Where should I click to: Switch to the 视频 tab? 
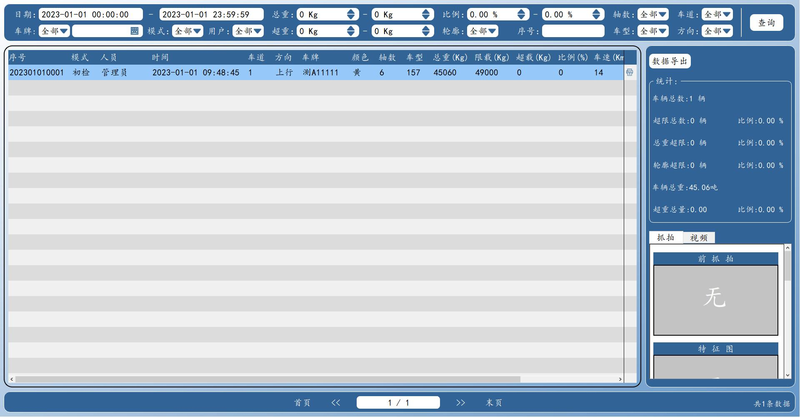coord(699,238)
